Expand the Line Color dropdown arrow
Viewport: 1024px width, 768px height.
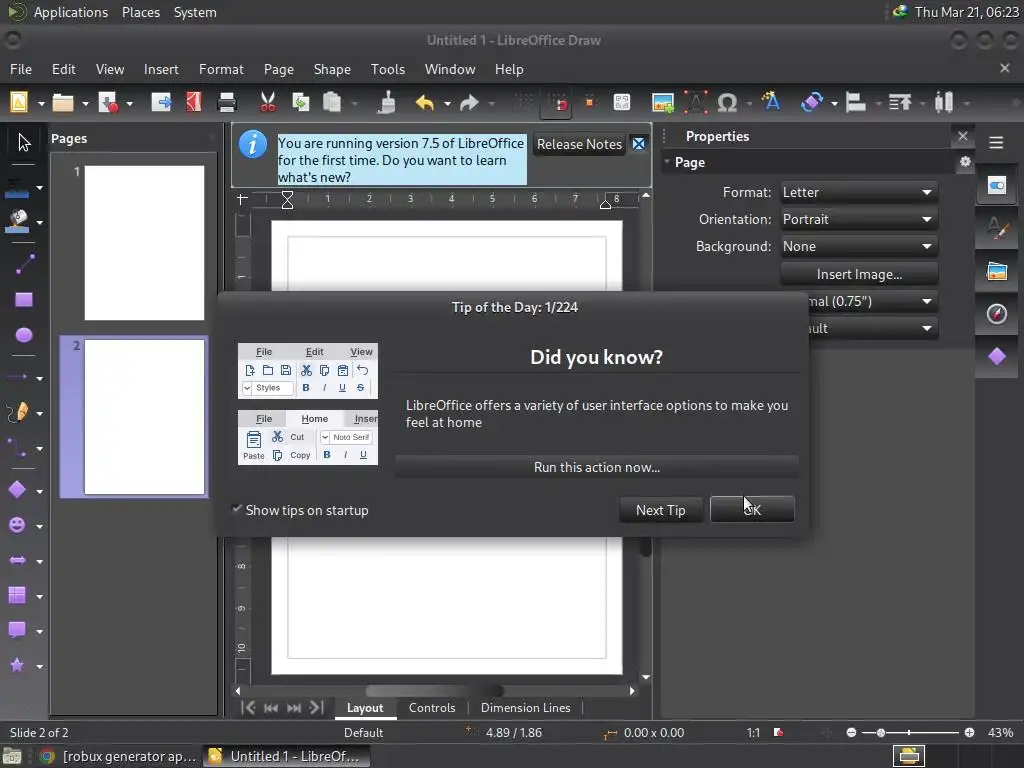point(40,188)
